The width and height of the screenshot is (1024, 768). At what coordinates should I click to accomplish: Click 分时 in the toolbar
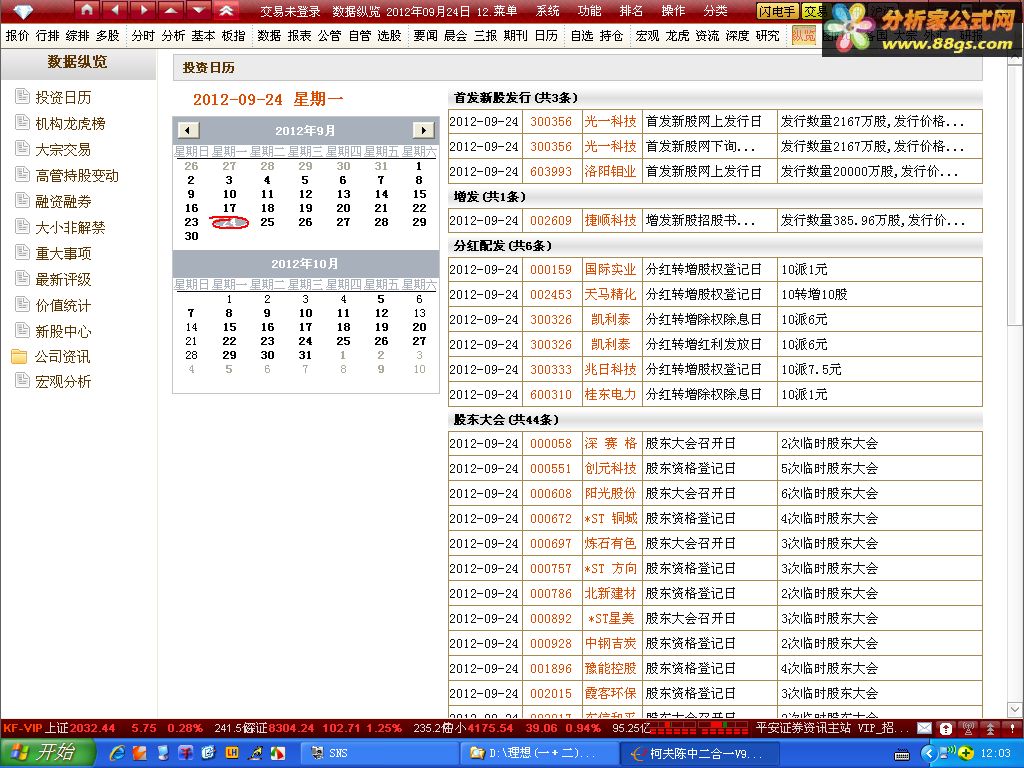coord(143,36)
